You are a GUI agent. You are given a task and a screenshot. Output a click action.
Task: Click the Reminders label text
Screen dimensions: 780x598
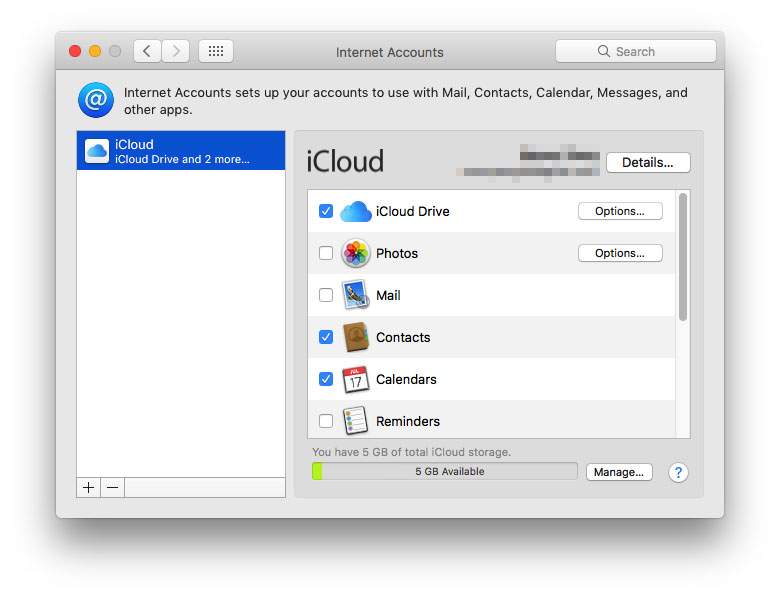[x=408, y=421]
